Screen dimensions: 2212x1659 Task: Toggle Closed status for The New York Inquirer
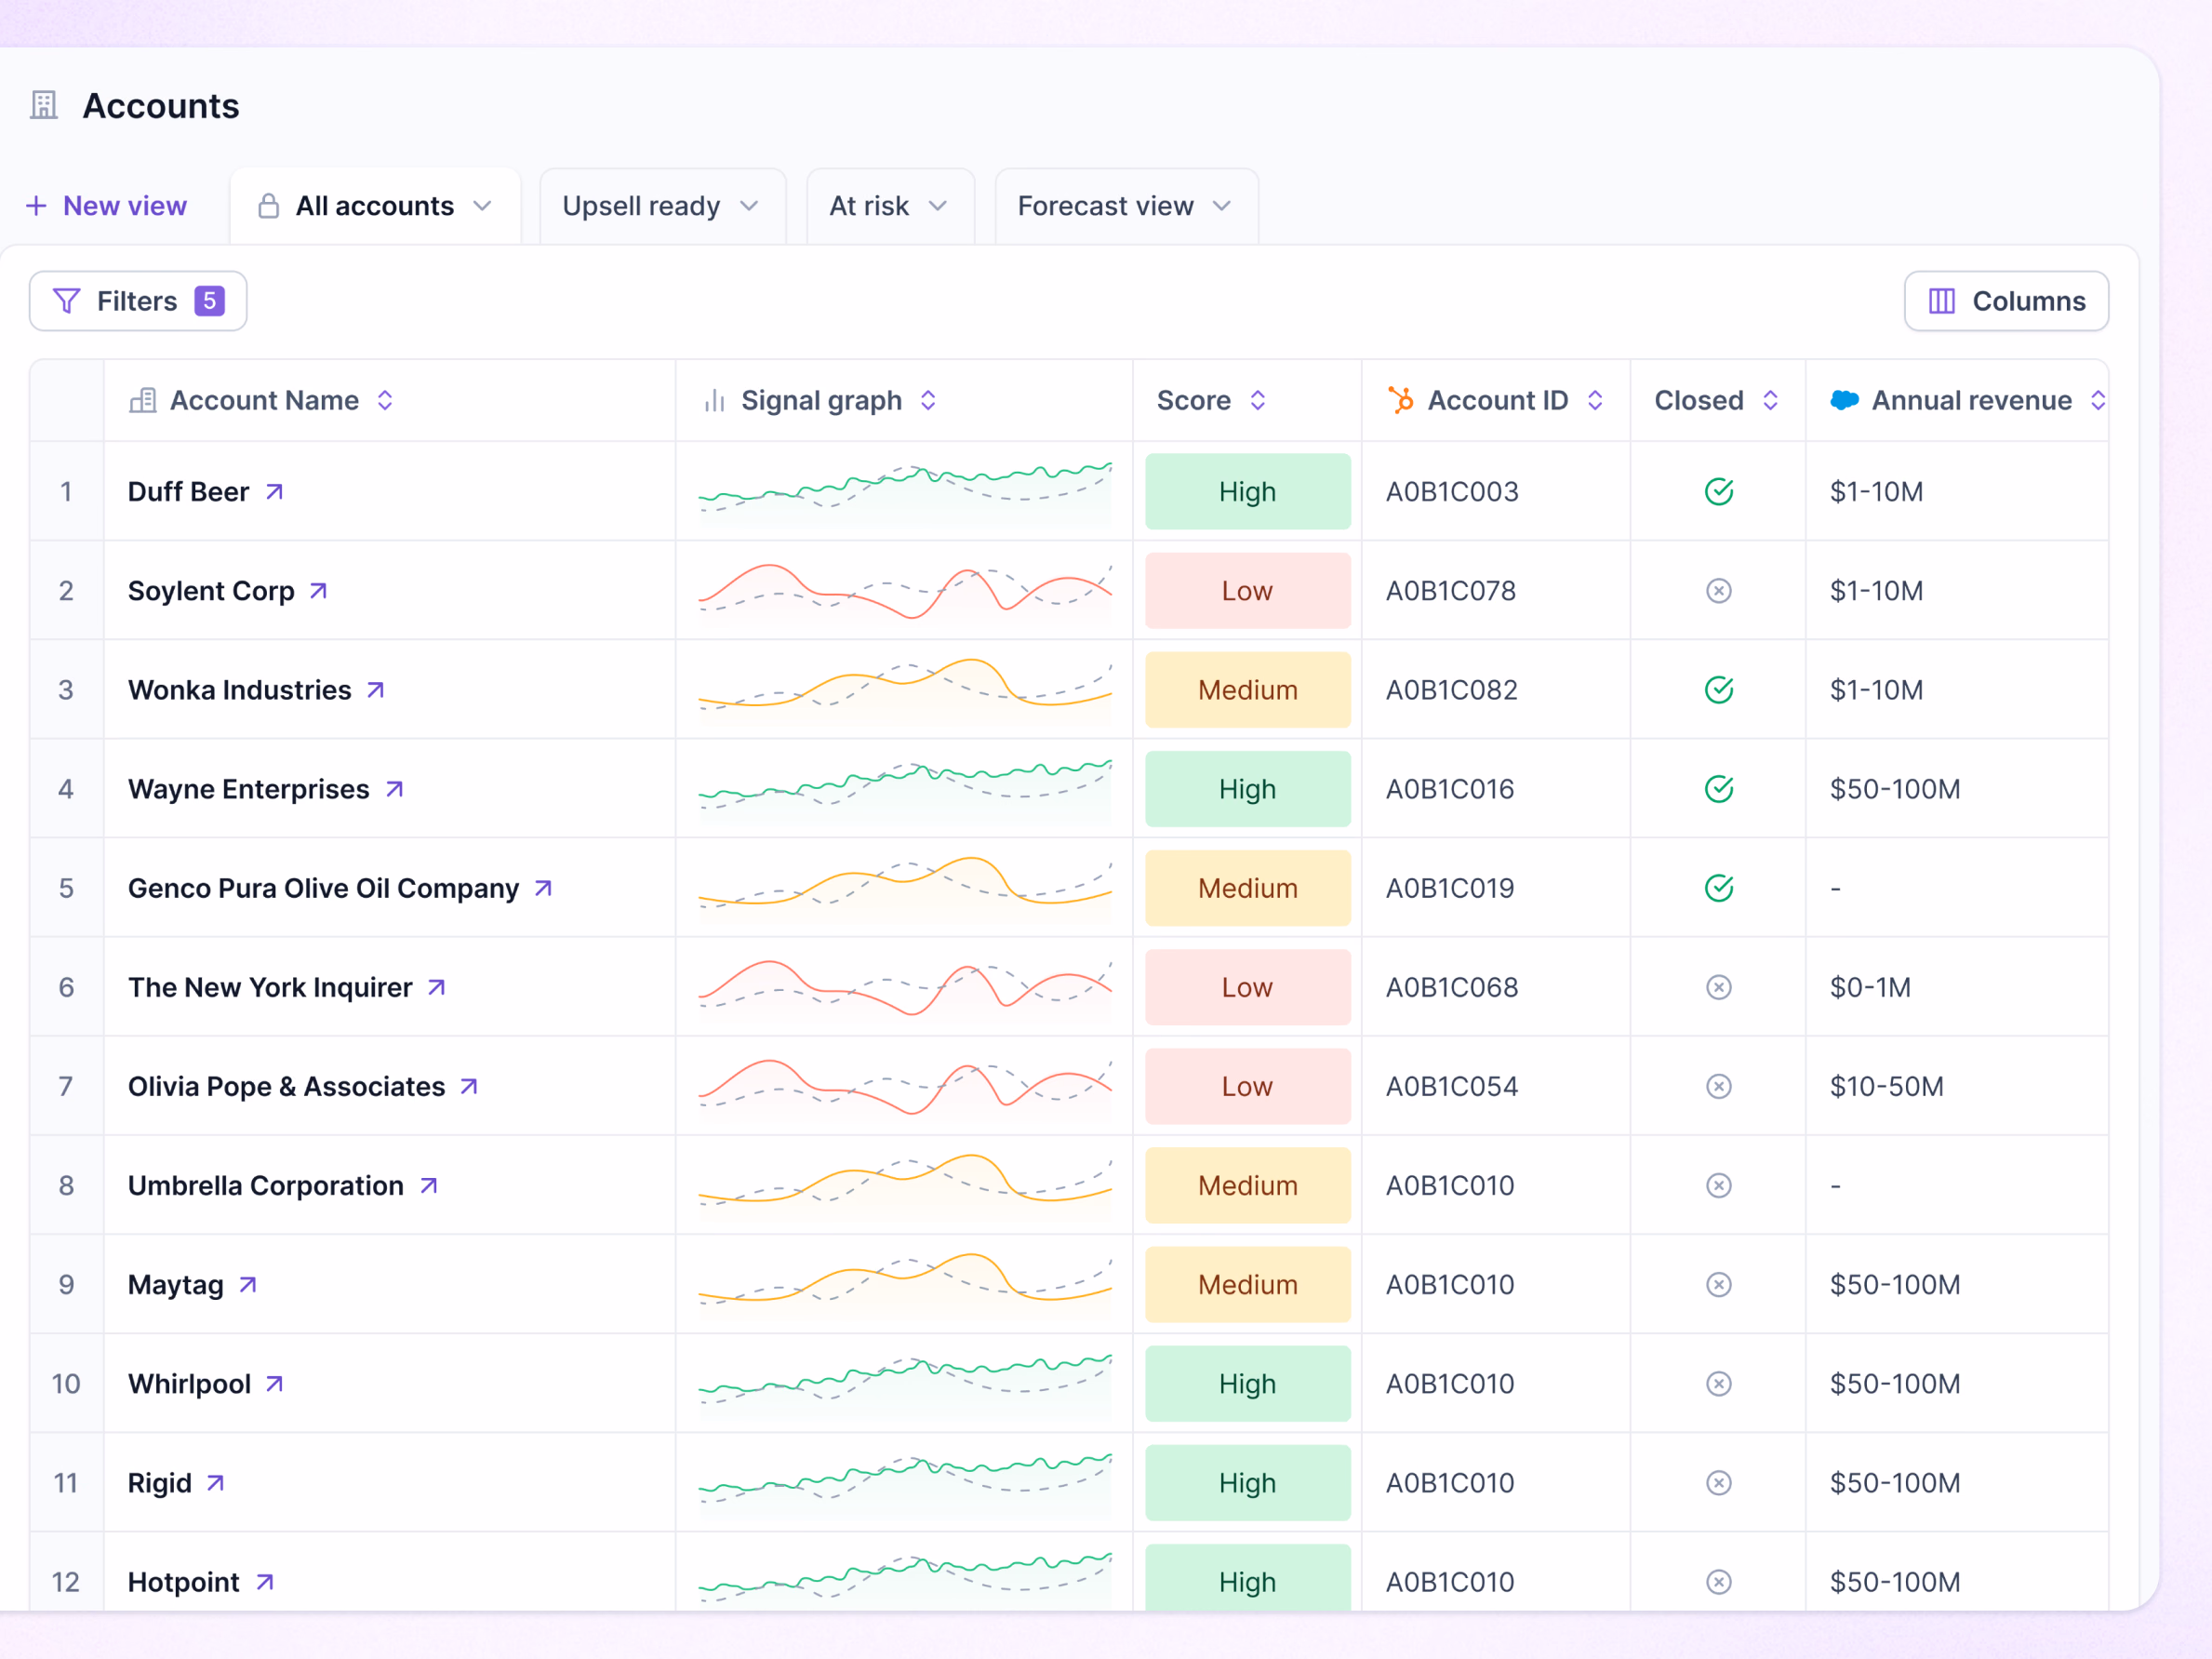(x=1718, y=987)
